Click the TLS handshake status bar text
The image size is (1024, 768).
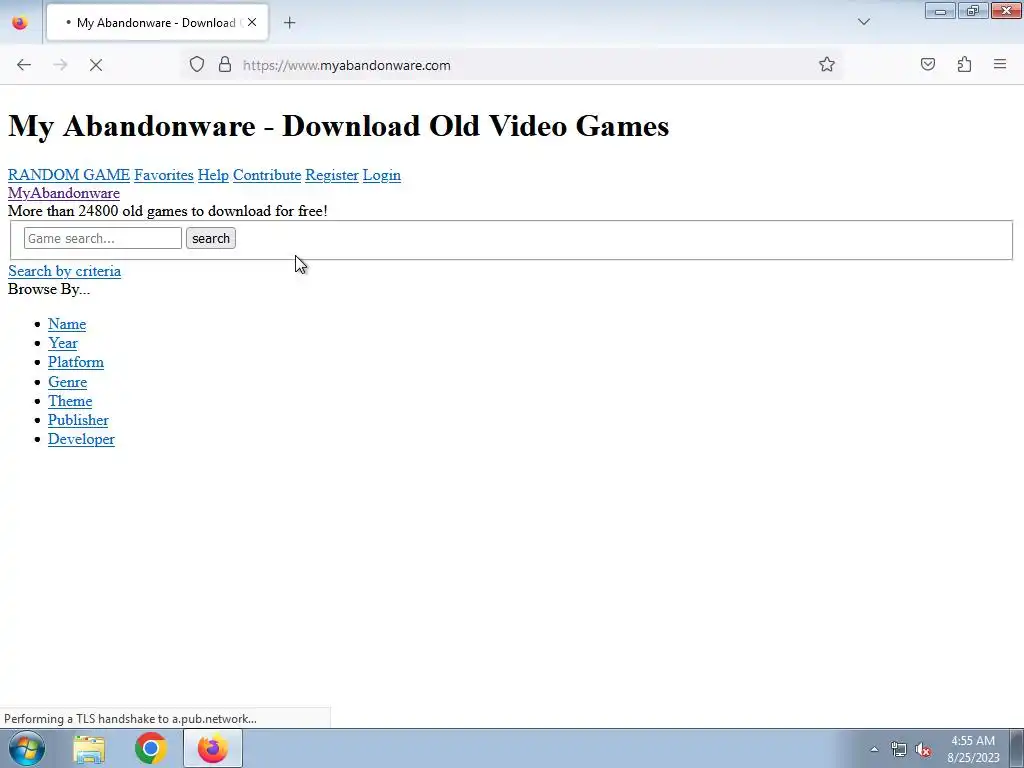131,719
